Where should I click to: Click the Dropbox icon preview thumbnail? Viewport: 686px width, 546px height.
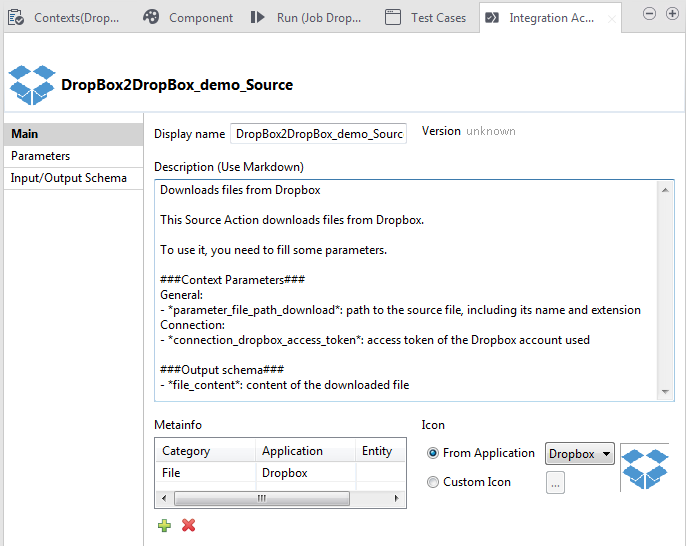click(x=645, y=469)
